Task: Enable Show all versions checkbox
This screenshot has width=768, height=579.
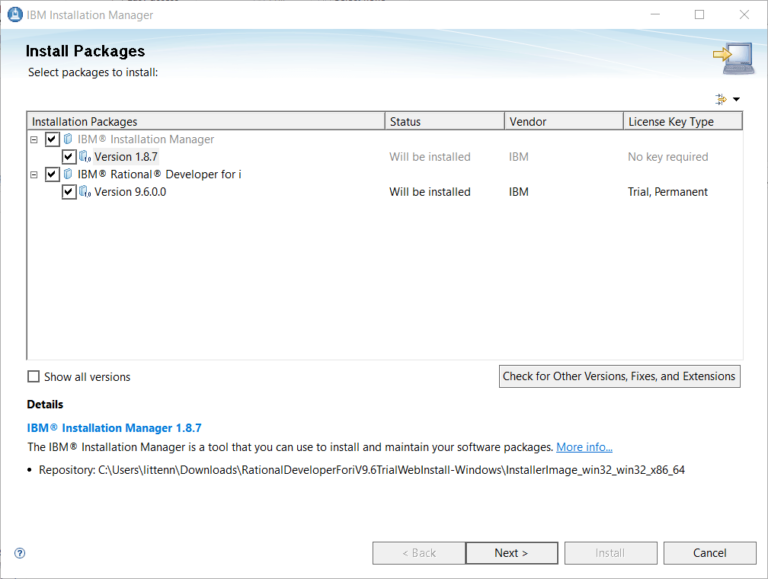Action: pyautogui.click(x=33, y=376)
